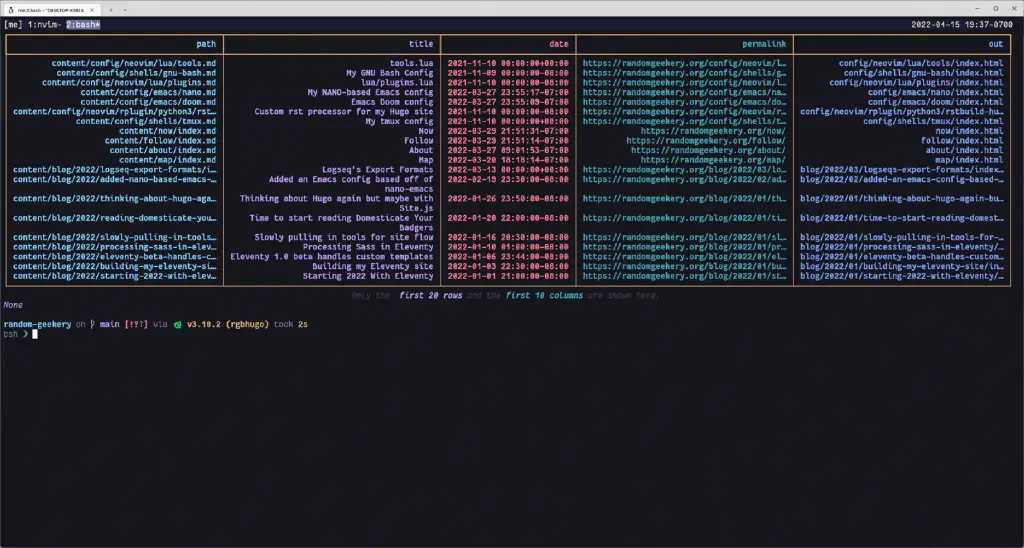Click title Eleventy 1.0 beta handles custom templates
The width and height of the screenshot is (1024, 548).
coord(332,257)
